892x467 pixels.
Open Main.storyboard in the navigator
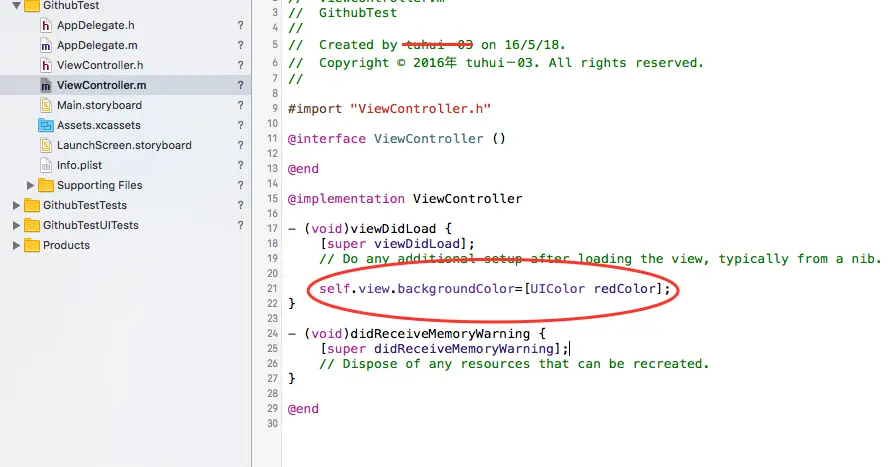click(x=100, y=105)
